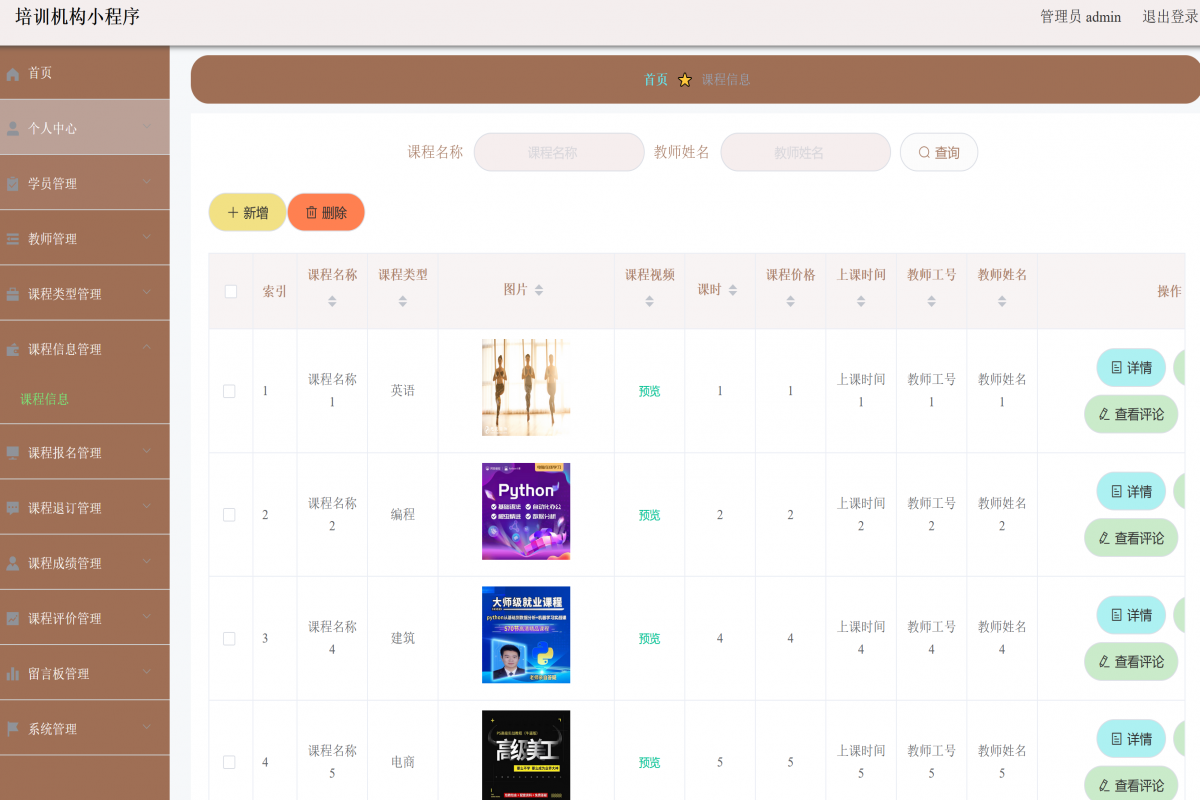Click the 退出登录 logout link
The width and height of the screenshot is (1200, 800).
pos(1170,17)
